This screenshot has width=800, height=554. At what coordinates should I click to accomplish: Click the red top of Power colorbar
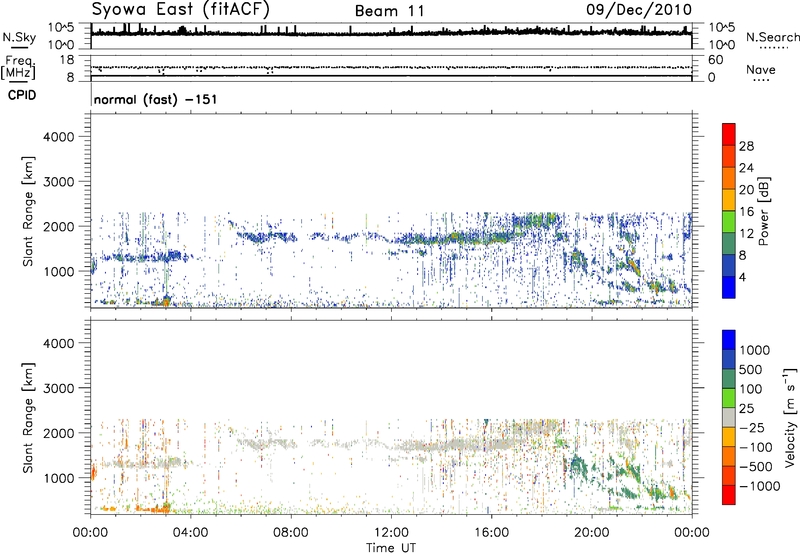[x=729, y=132]
